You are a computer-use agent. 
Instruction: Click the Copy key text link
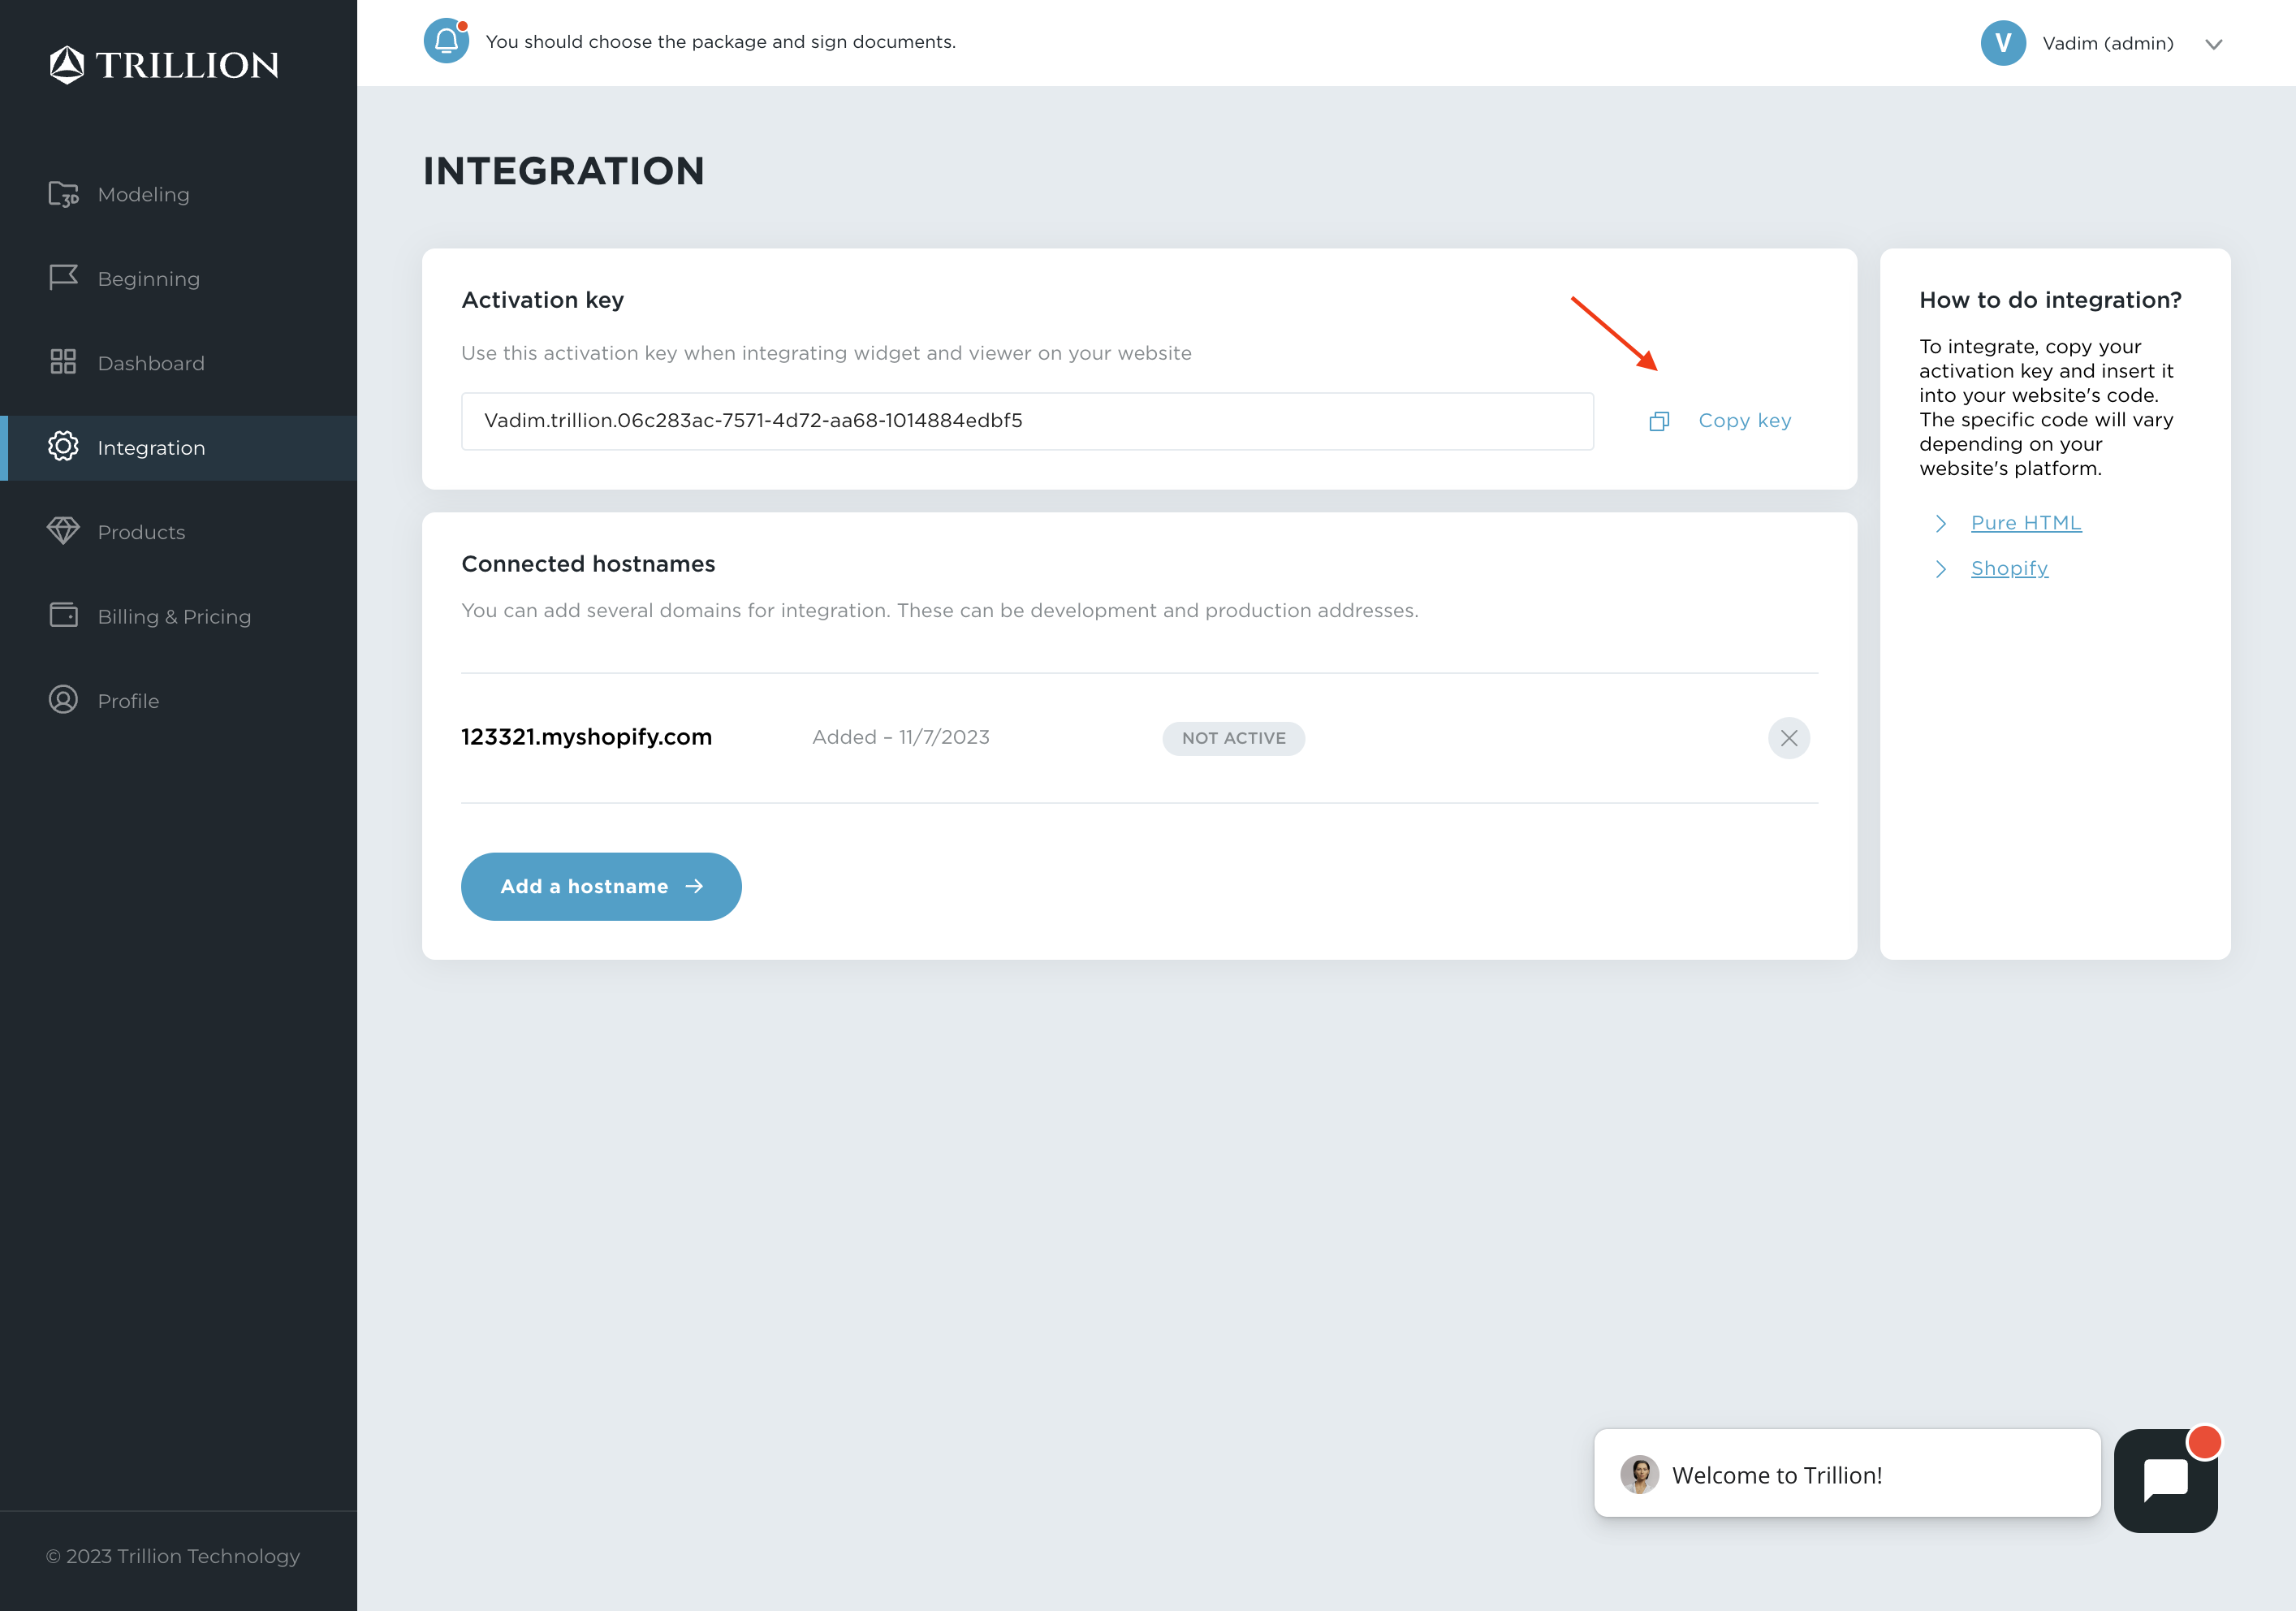tap(1743, 419)
